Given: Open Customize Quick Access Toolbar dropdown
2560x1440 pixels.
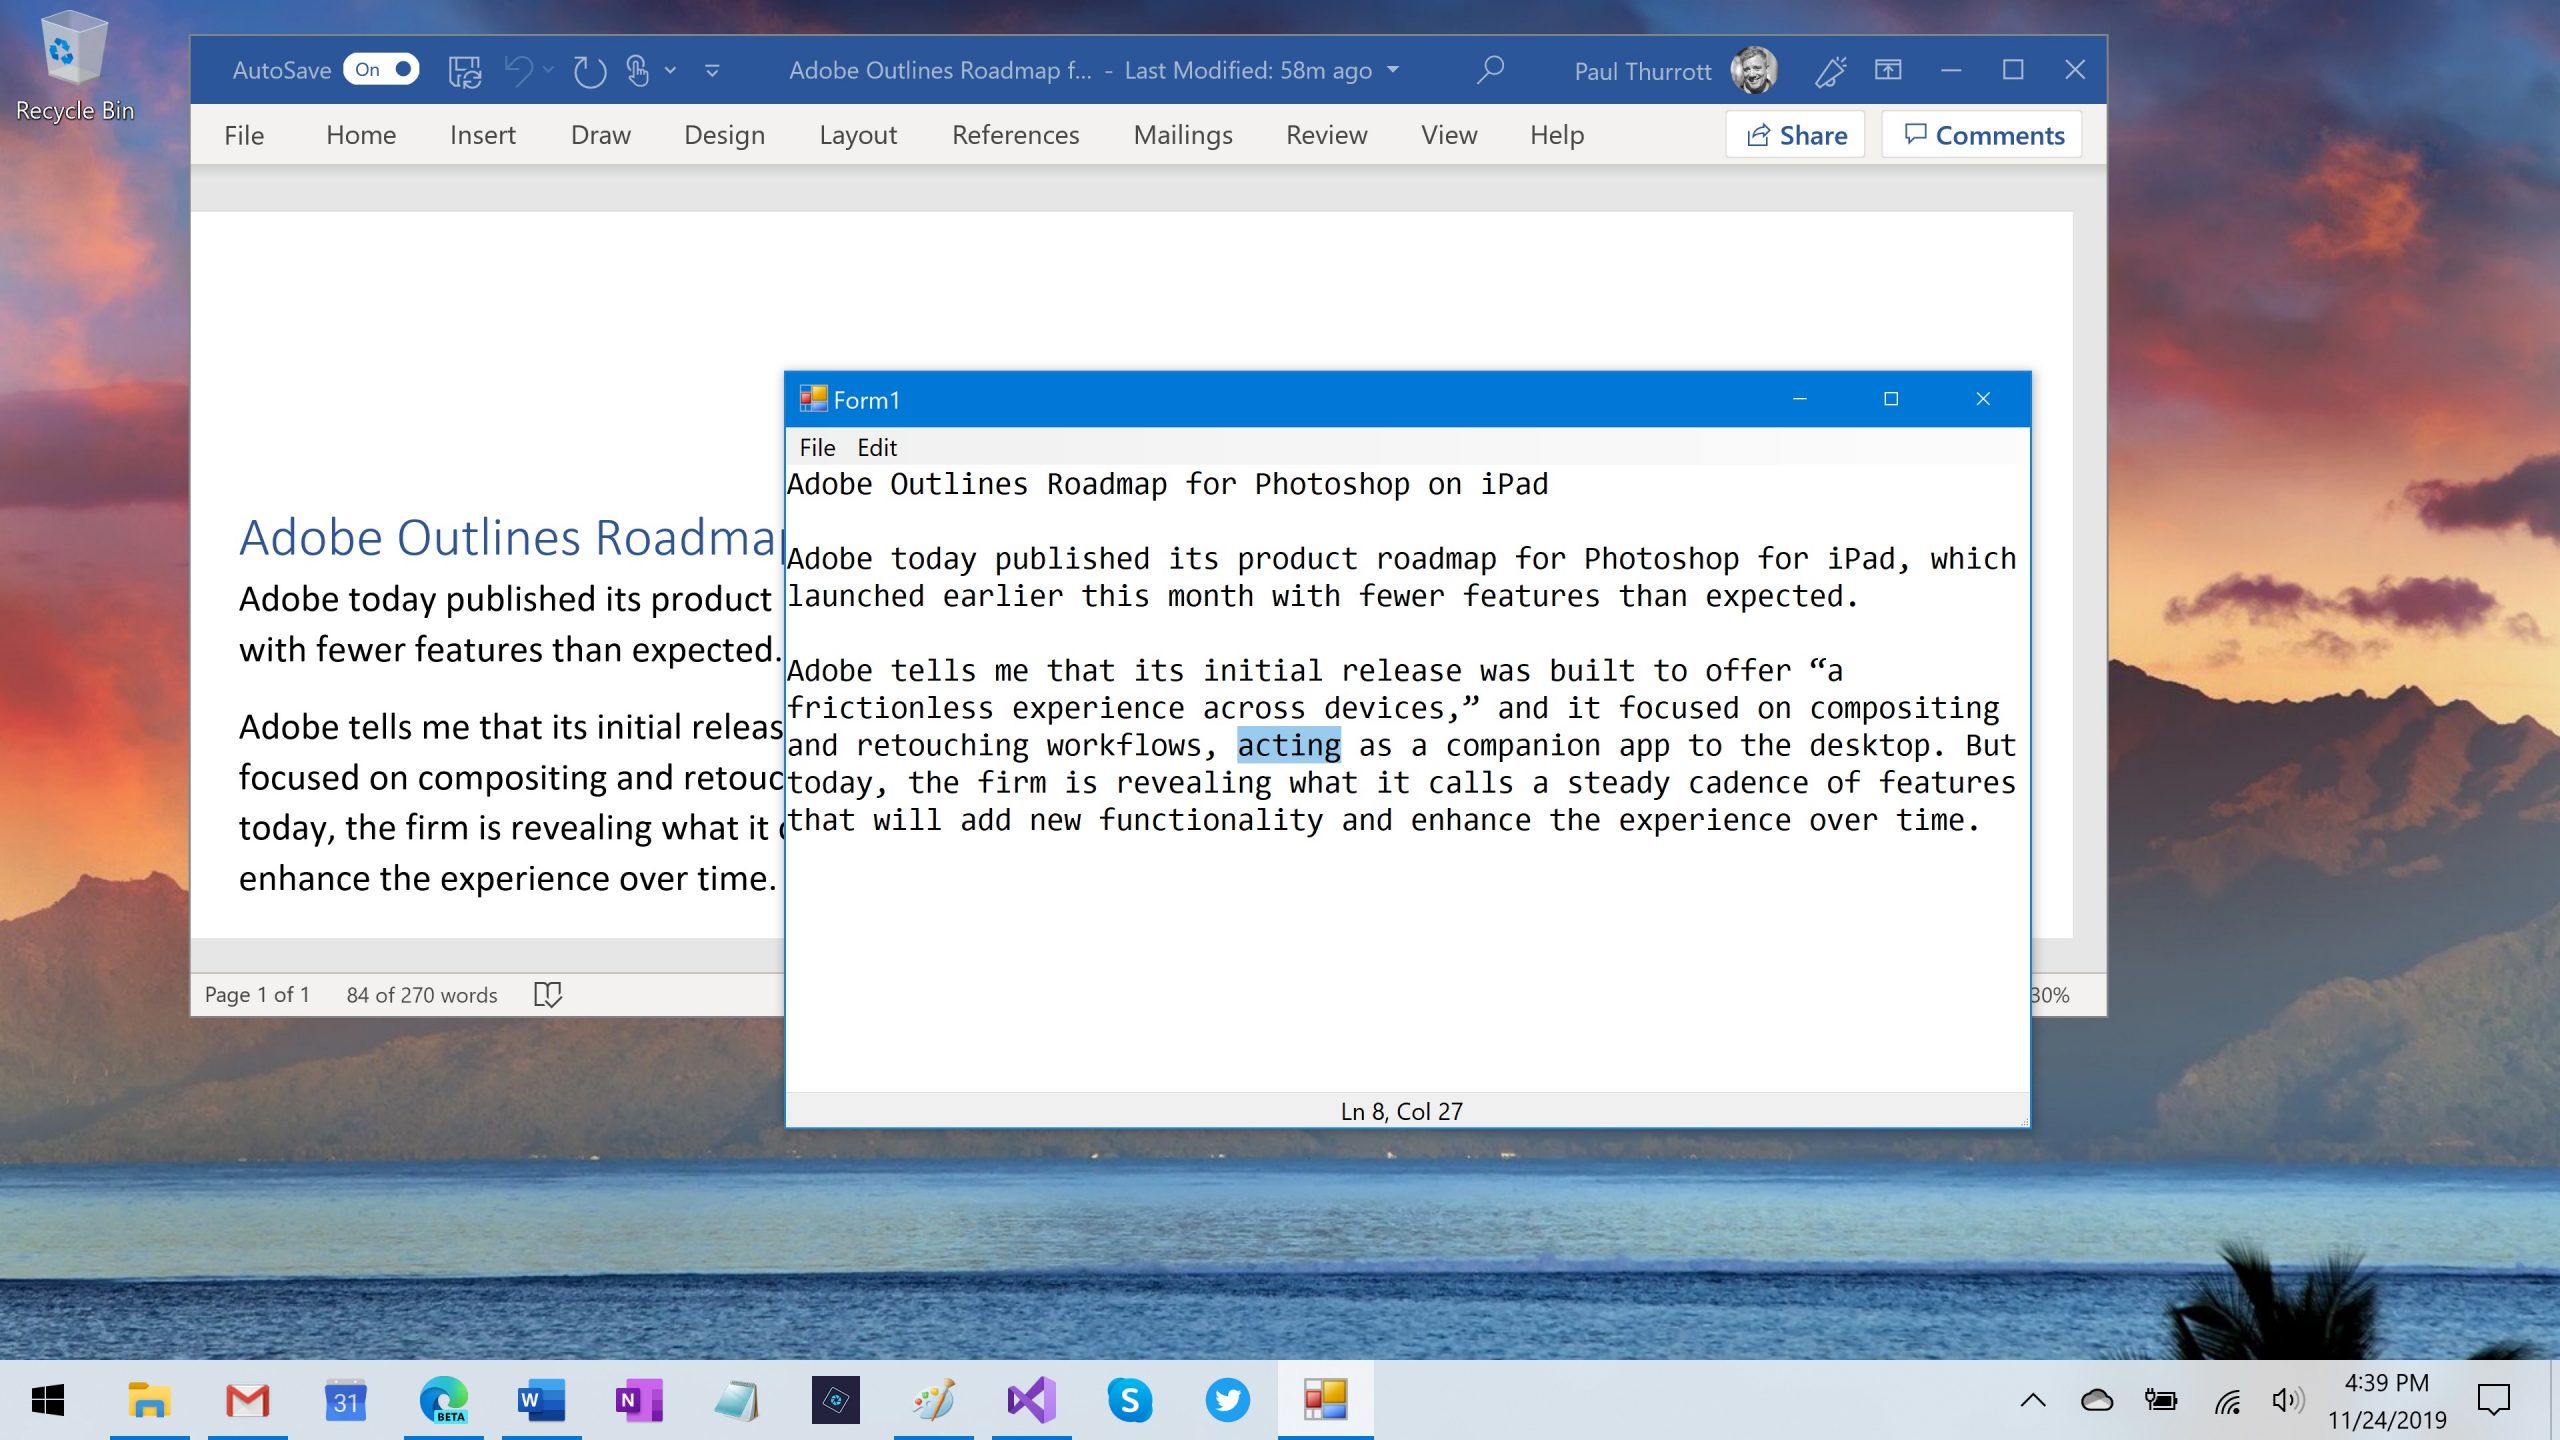Looking at the screenshot, I should 712,71.
